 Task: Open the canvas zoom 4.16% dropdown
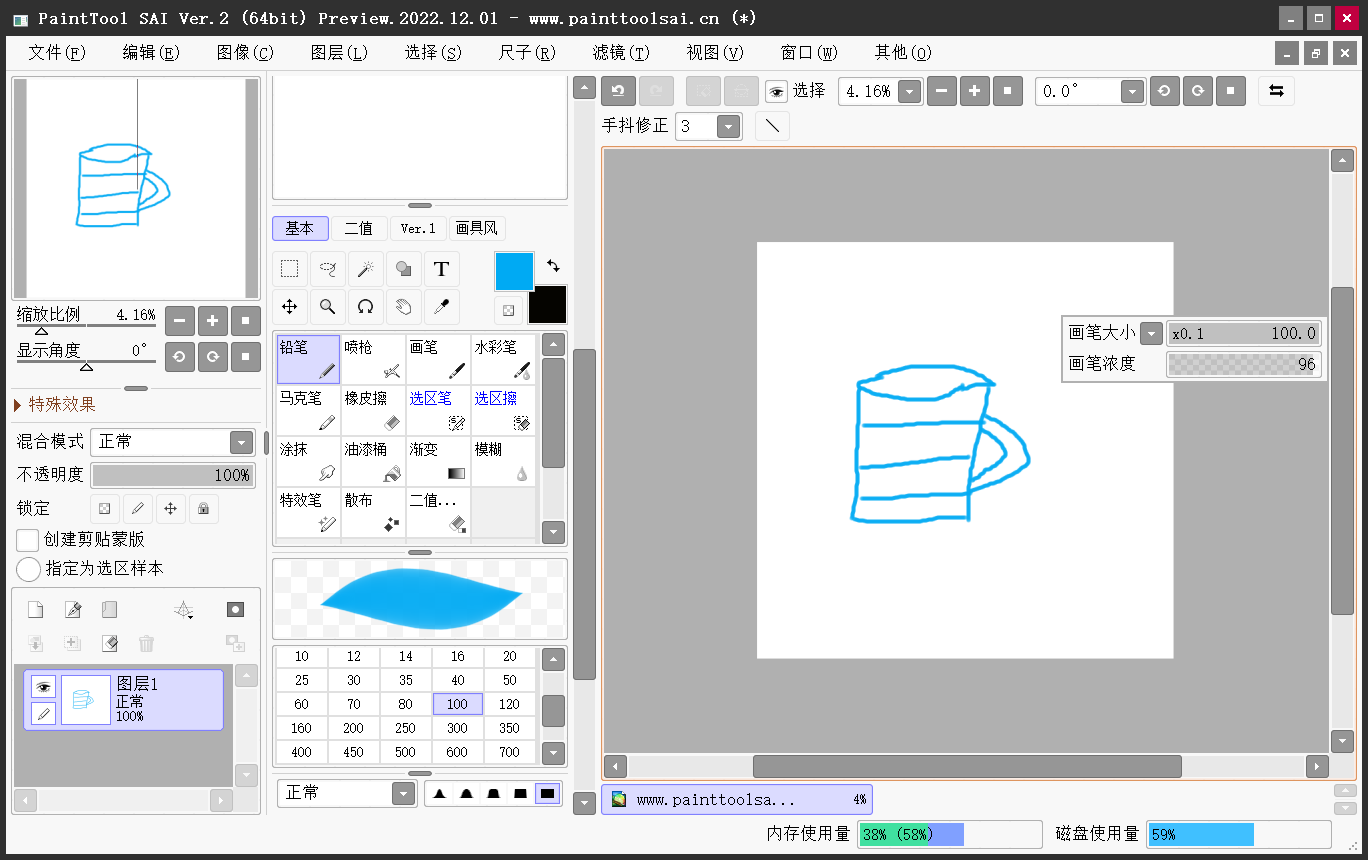click(x=909, y=92)
